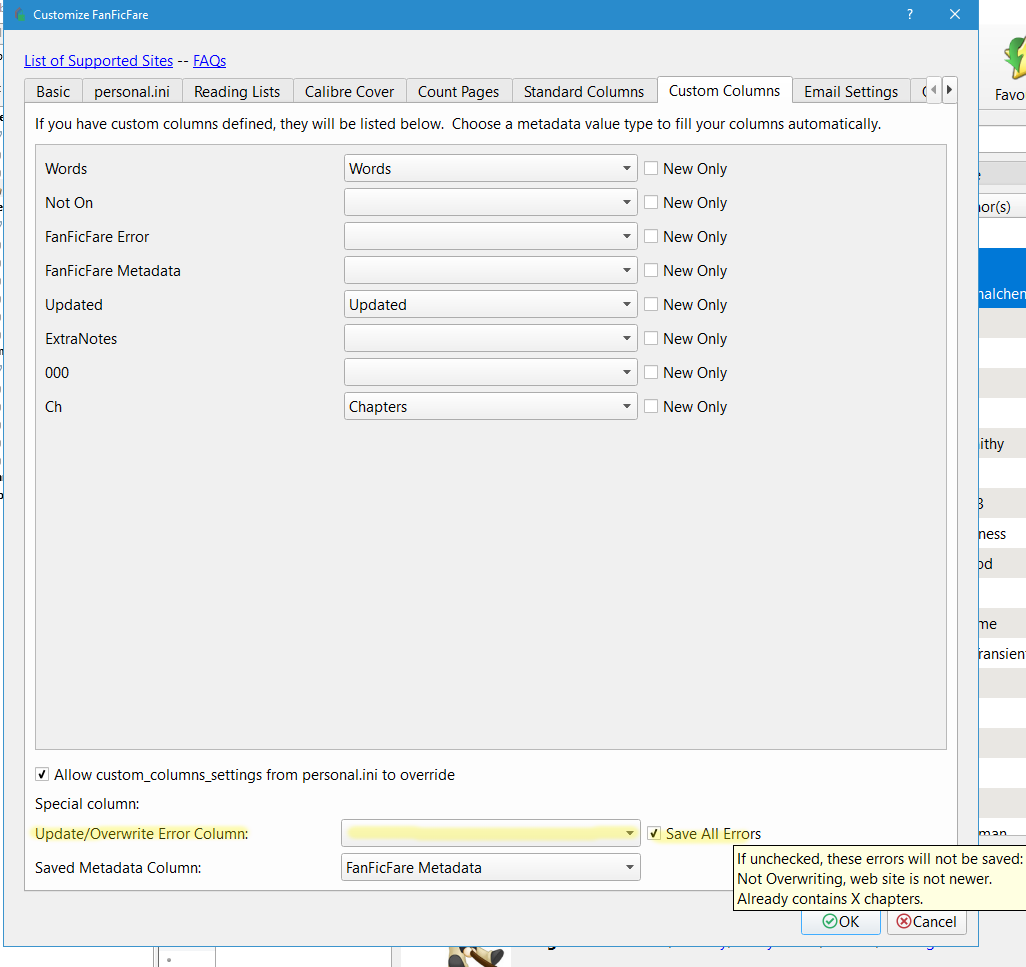The height and width of the screenshot is (967, 1026).
Task: Open the Reading Lists tab
Action: (x=237, y=92)
